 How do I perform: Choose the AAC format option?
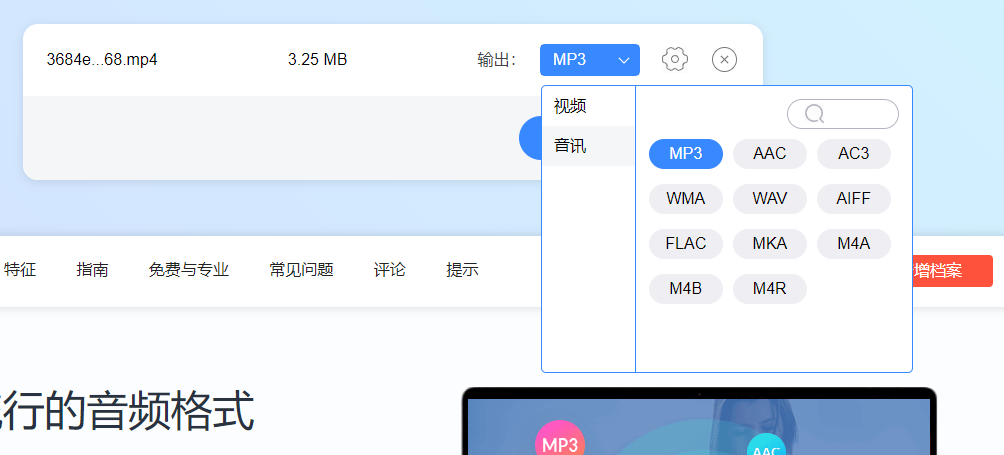(770, 154)
